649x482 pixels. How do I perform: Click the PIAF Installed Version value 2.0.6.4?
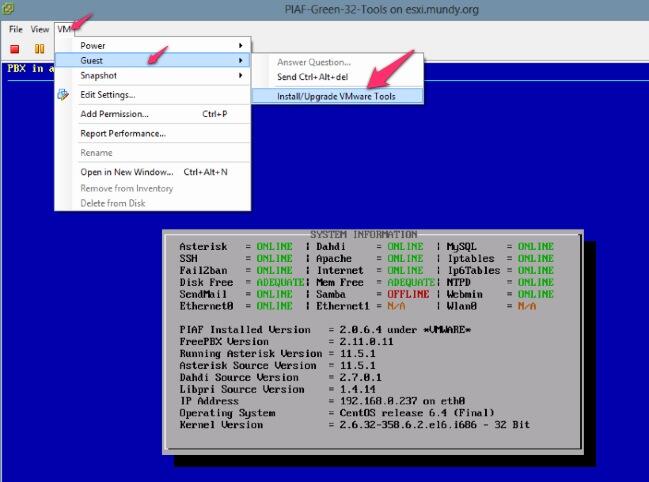pos(361,330)
